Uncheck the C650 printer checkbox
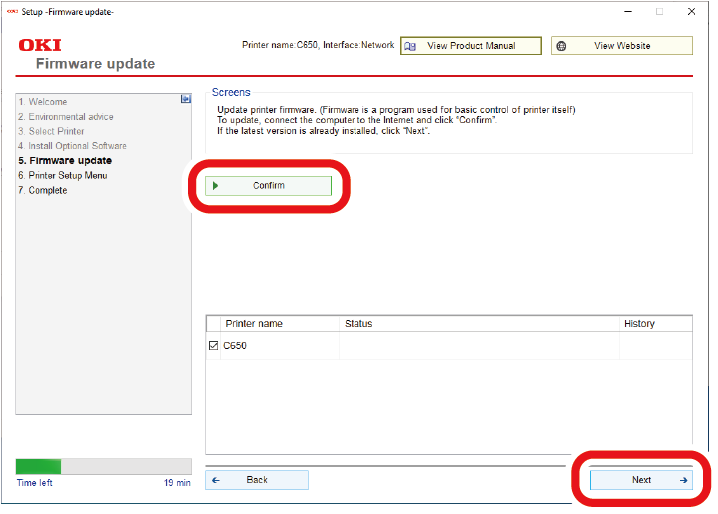The image size is (718, 514). [213, 346]
